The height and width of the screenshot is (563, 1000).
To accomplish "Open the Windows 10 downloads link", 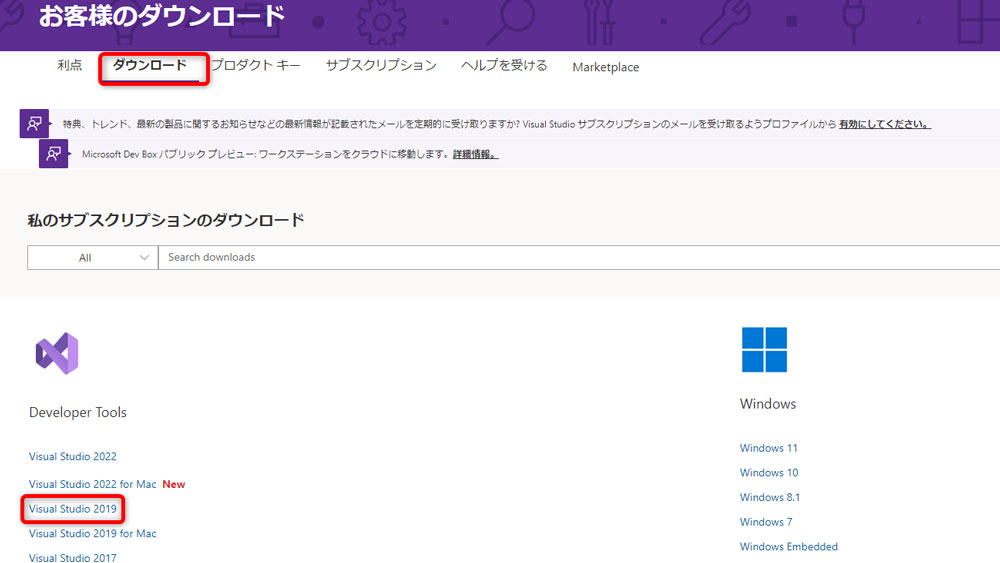I will [768, 472].
